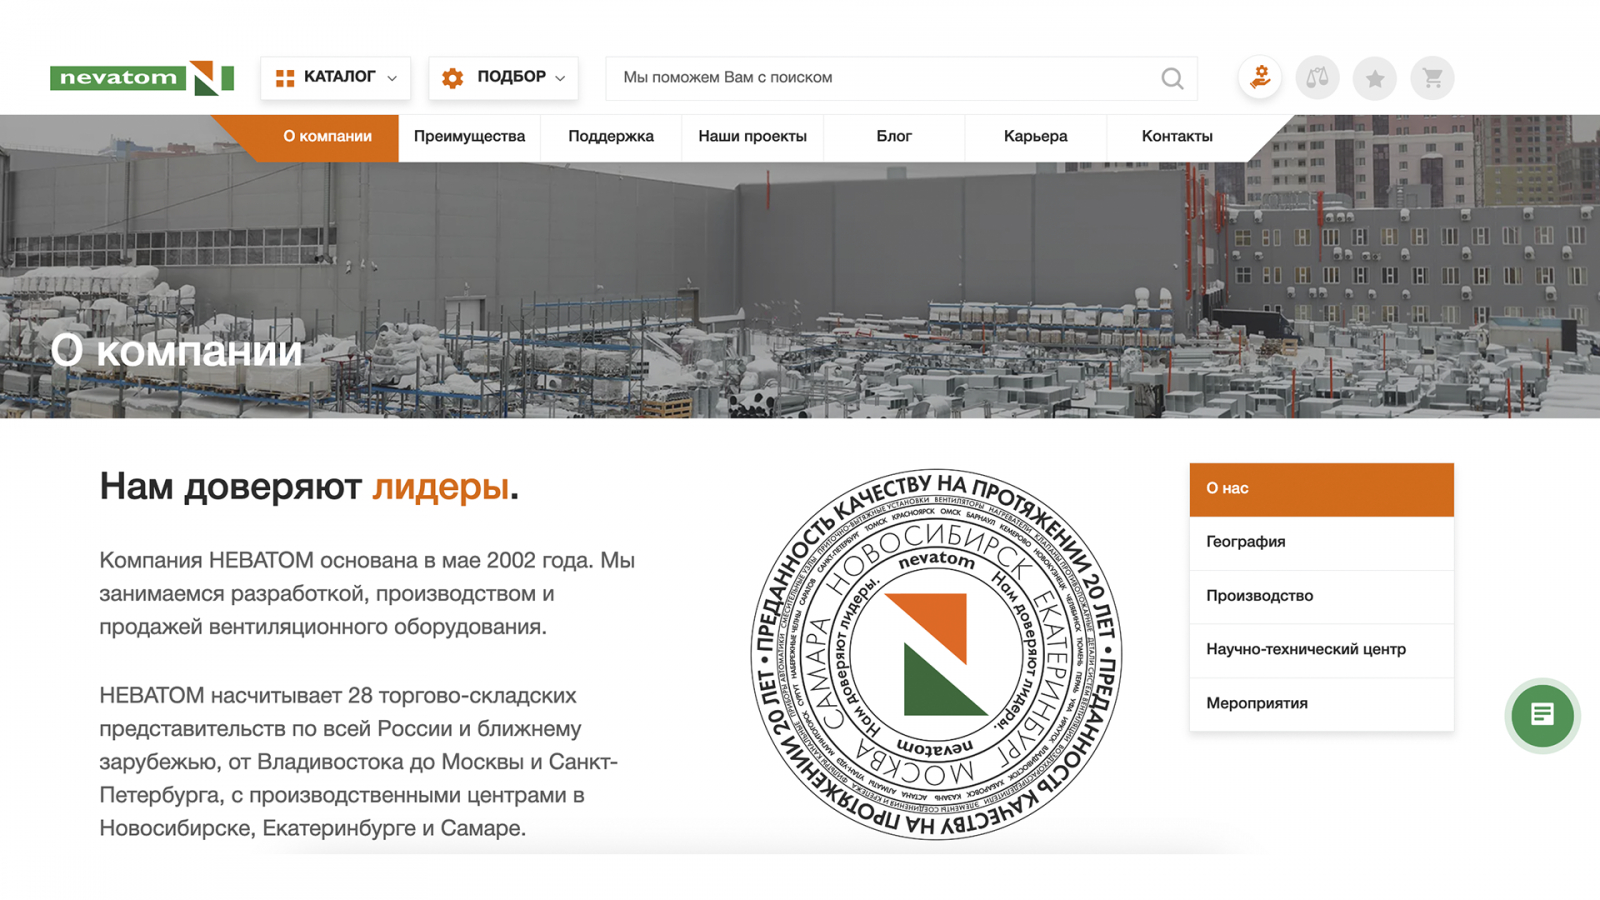
Task: Open the КАТАЛОГ dropdown menu
Action: 336,78
